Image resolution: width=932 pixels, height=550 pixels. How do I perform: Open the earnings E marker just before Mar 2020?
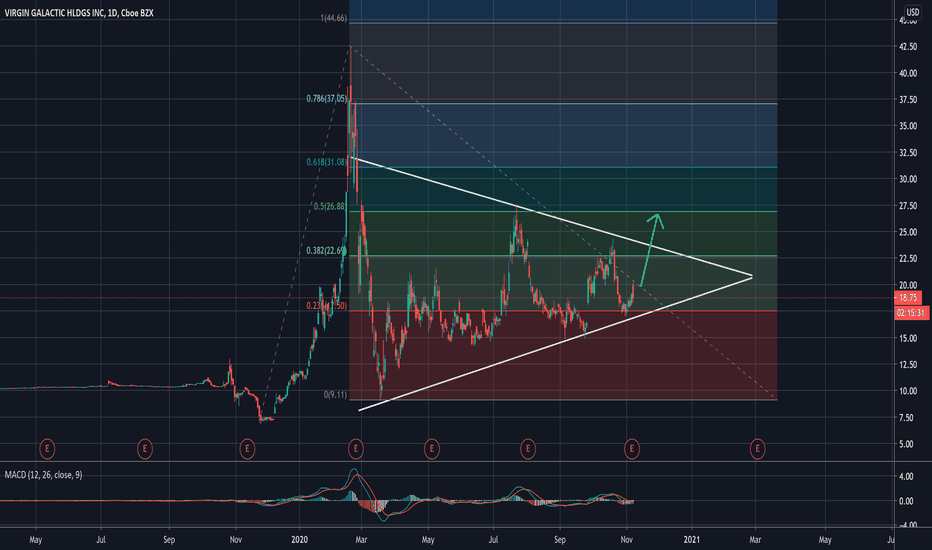coord(355,448)
